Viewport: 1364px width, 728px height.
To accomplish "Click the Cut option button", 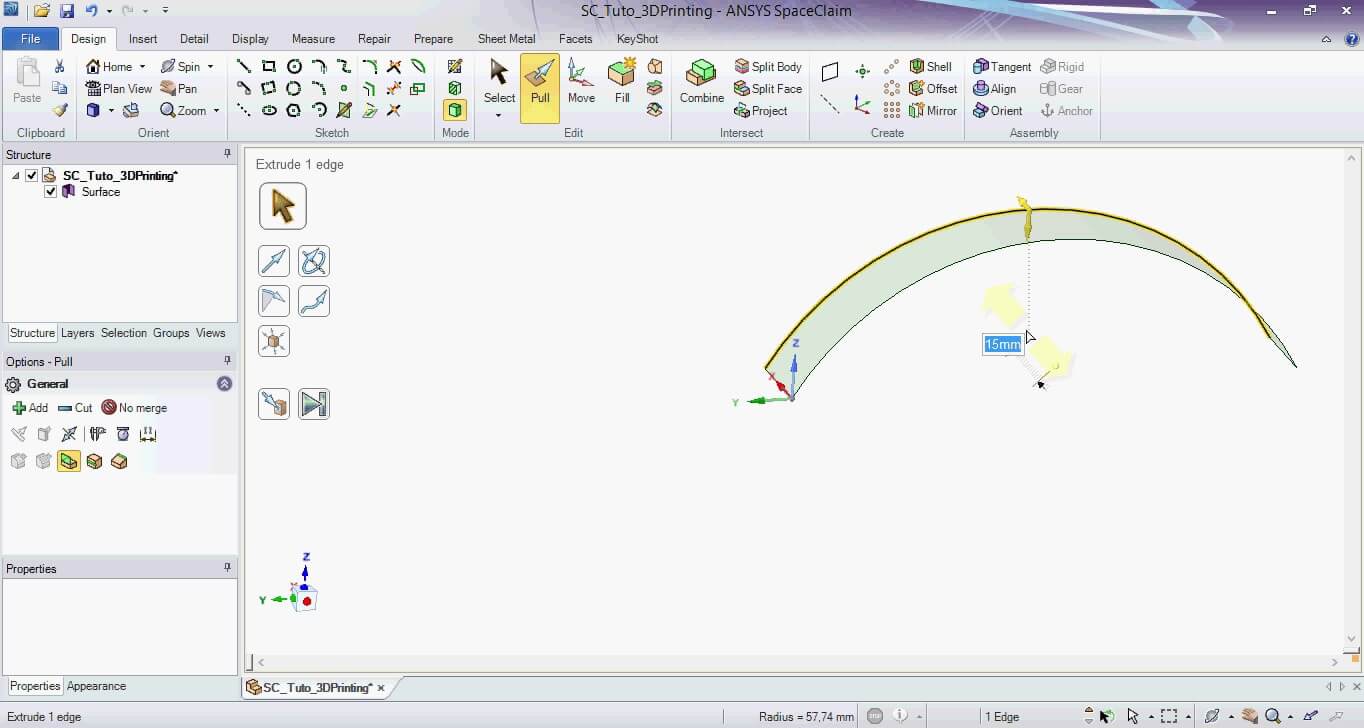I will pos(75,408).
